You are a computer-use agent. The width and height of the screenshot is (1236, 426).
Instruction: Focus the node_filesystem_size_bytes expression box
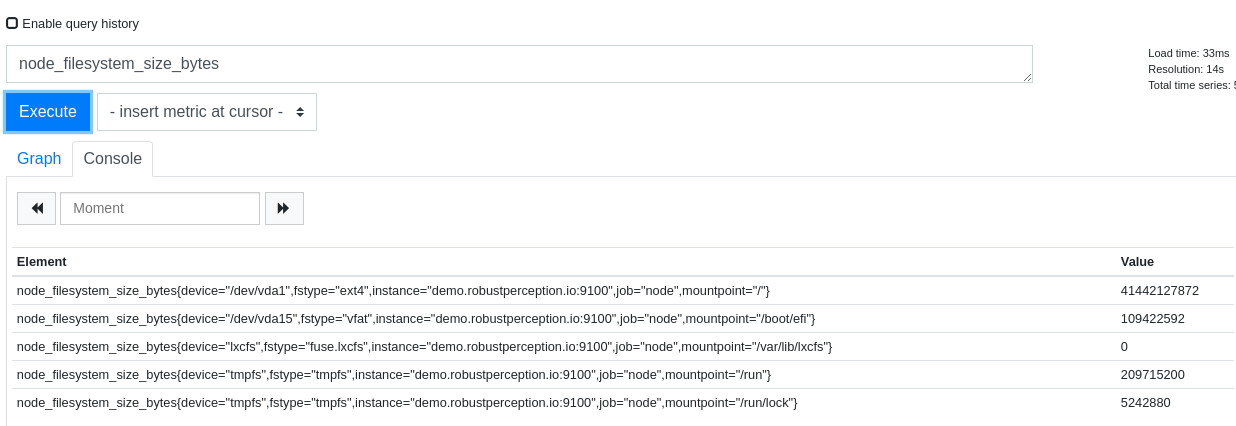[519, 64]
